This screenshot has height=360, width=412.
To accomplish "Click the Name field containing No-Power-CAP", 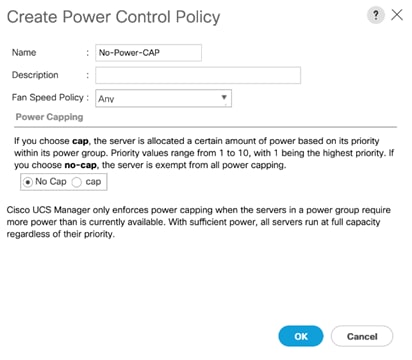I will (x=148, y=53).
